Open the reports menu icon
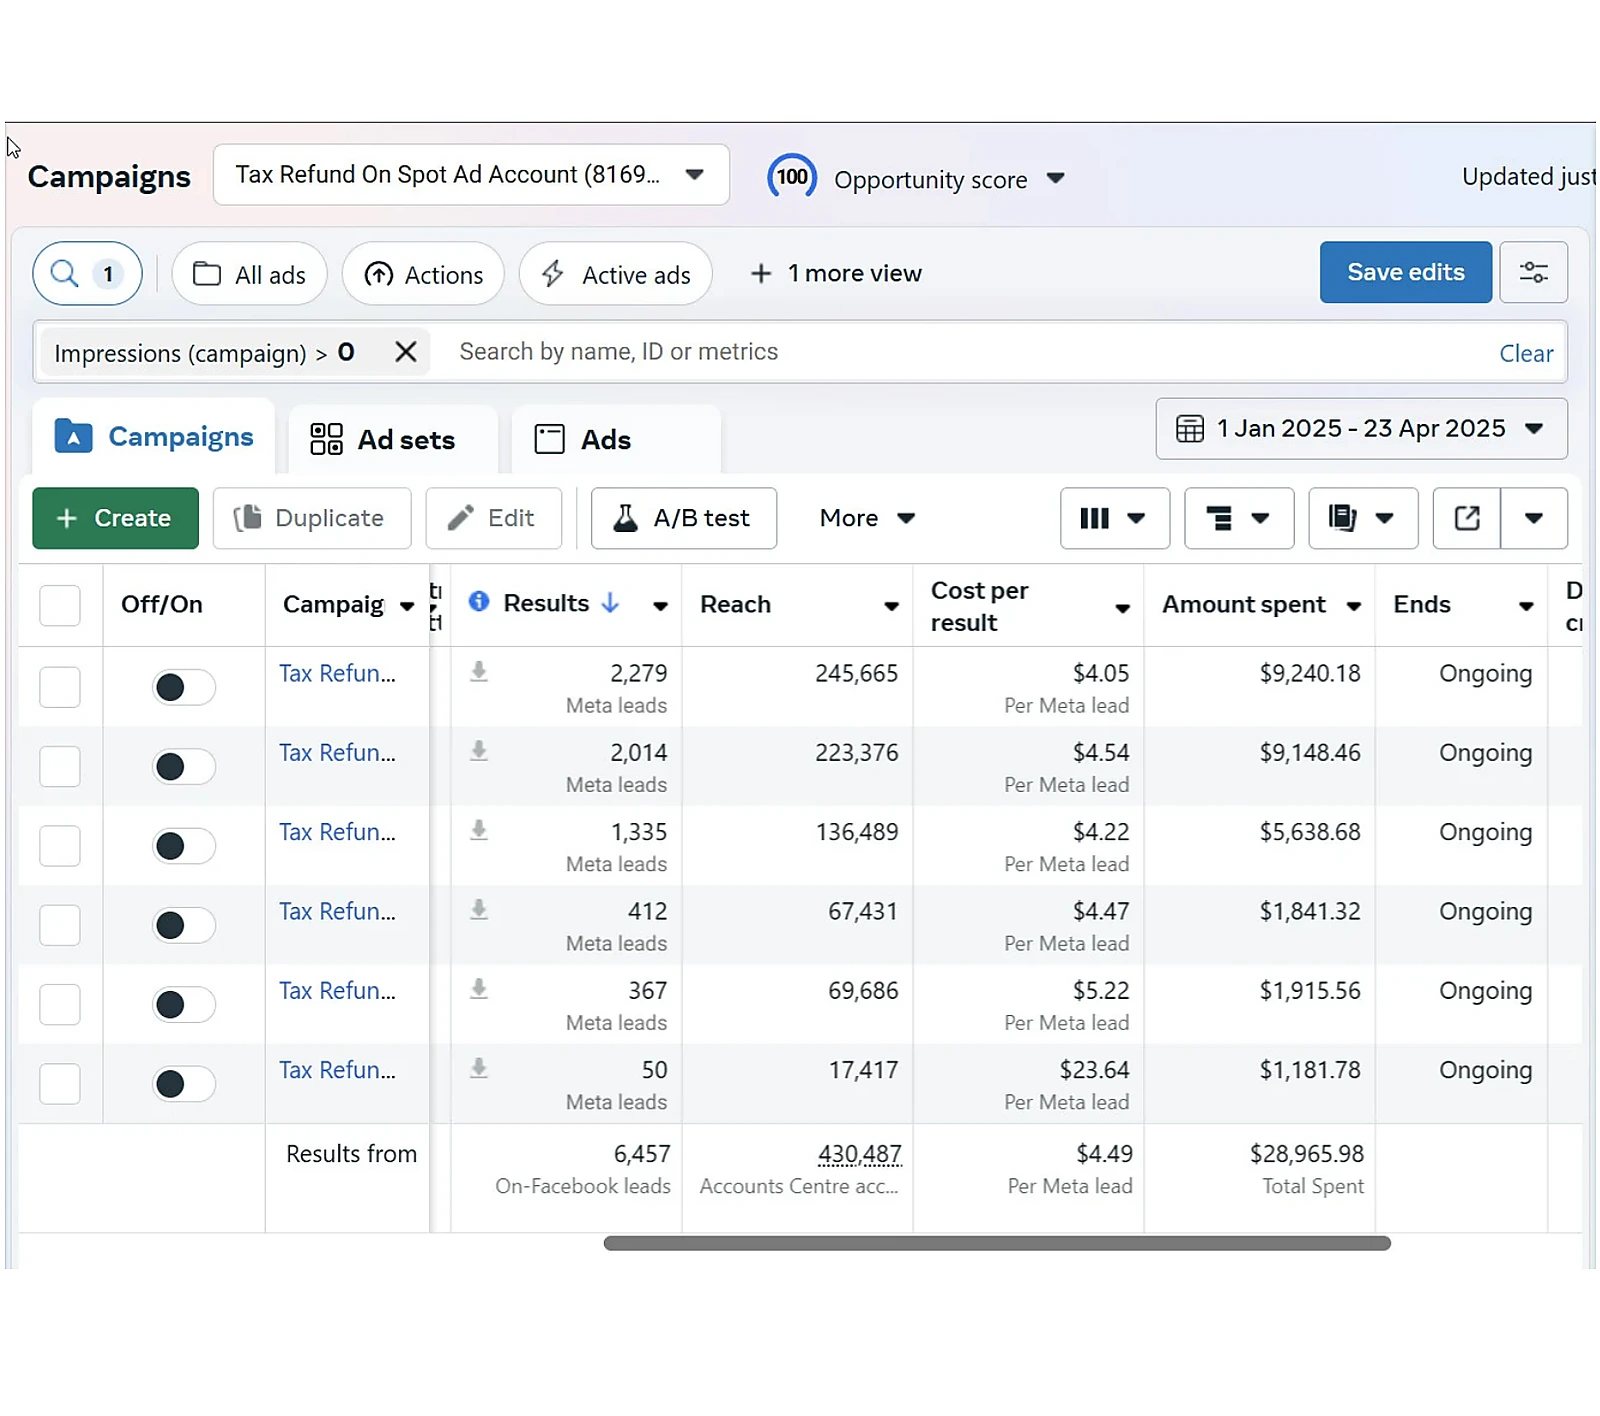1600x1416 pixels. coord(1363,518)
